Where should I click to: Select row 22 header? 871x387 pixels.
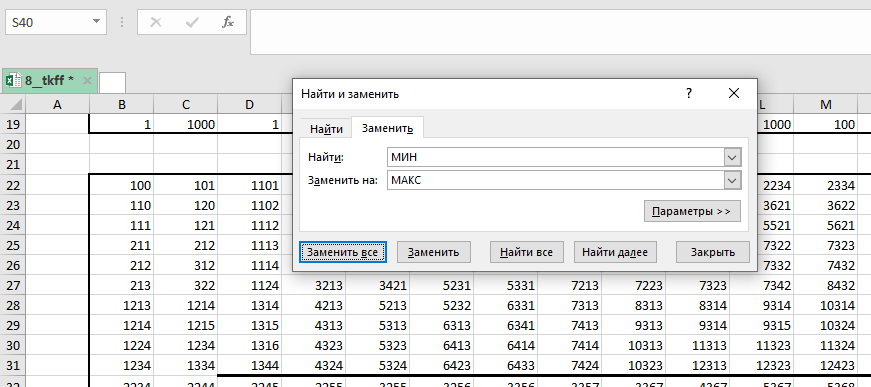(x=13, y=185)
